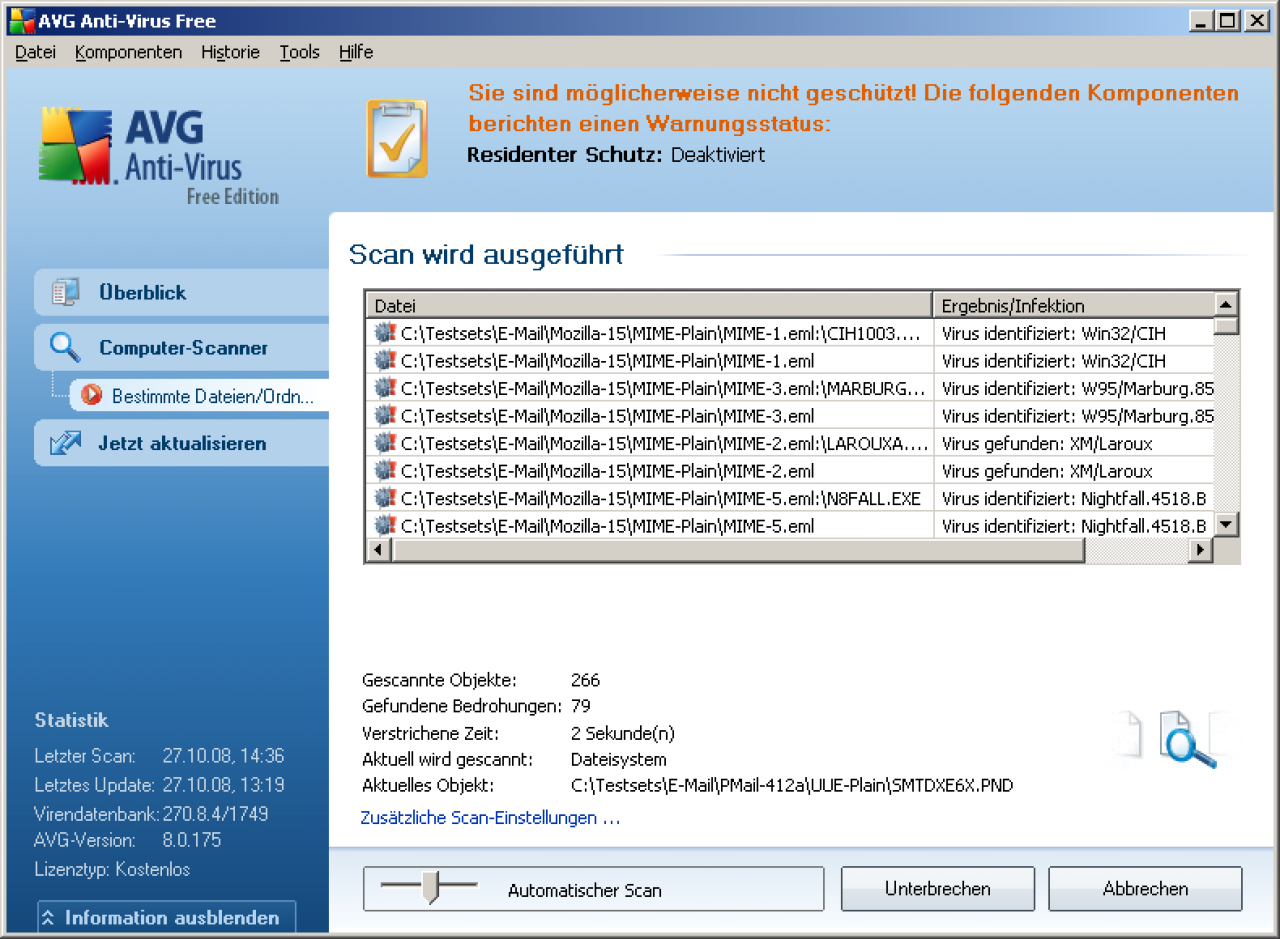Click the Automatischer Scan speed slider
1280x939 pixels.
pyautogui.click(x=430, y=887)
